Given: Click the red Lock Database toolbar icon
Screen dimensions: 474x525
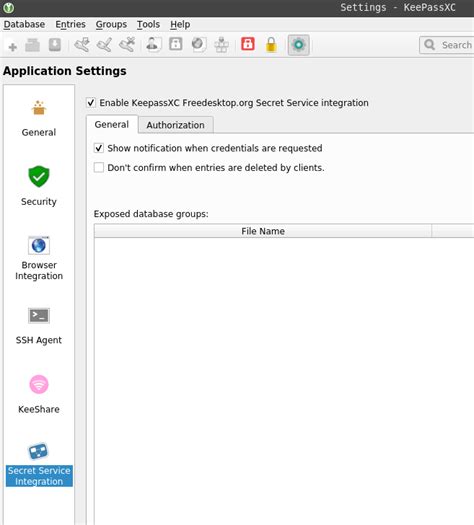Looking at the screenshot, I should (x=248, y=45).
